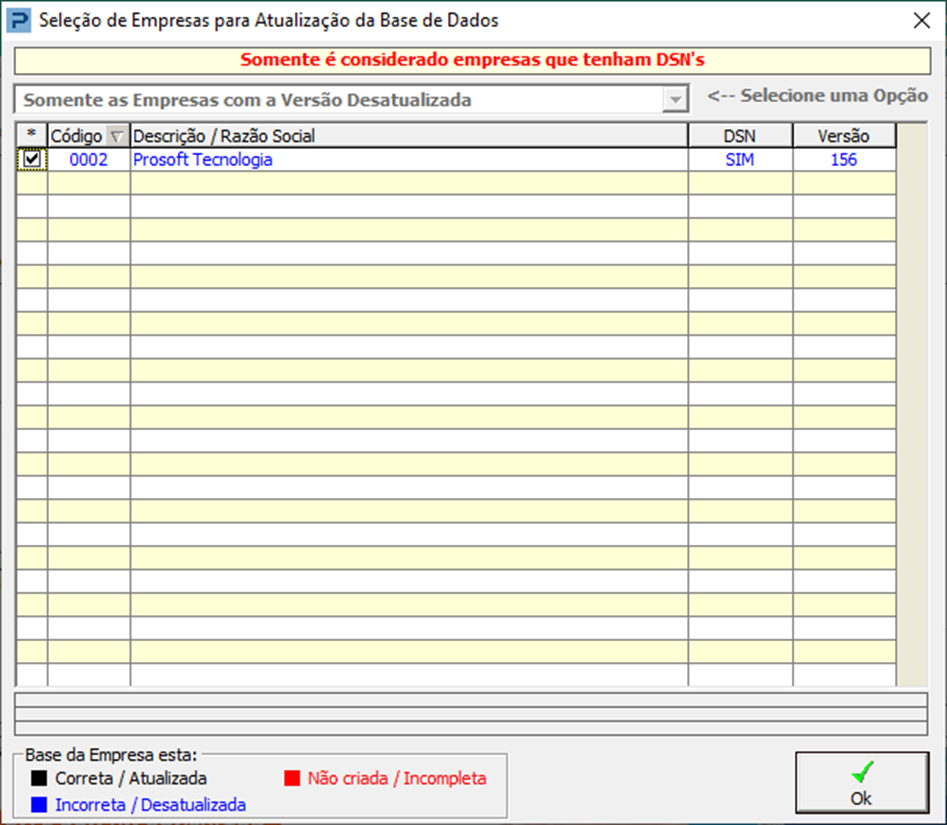Click the 'Correta / Atualizada' legend label
Screen dimensions: 947x825
(131, 778)
